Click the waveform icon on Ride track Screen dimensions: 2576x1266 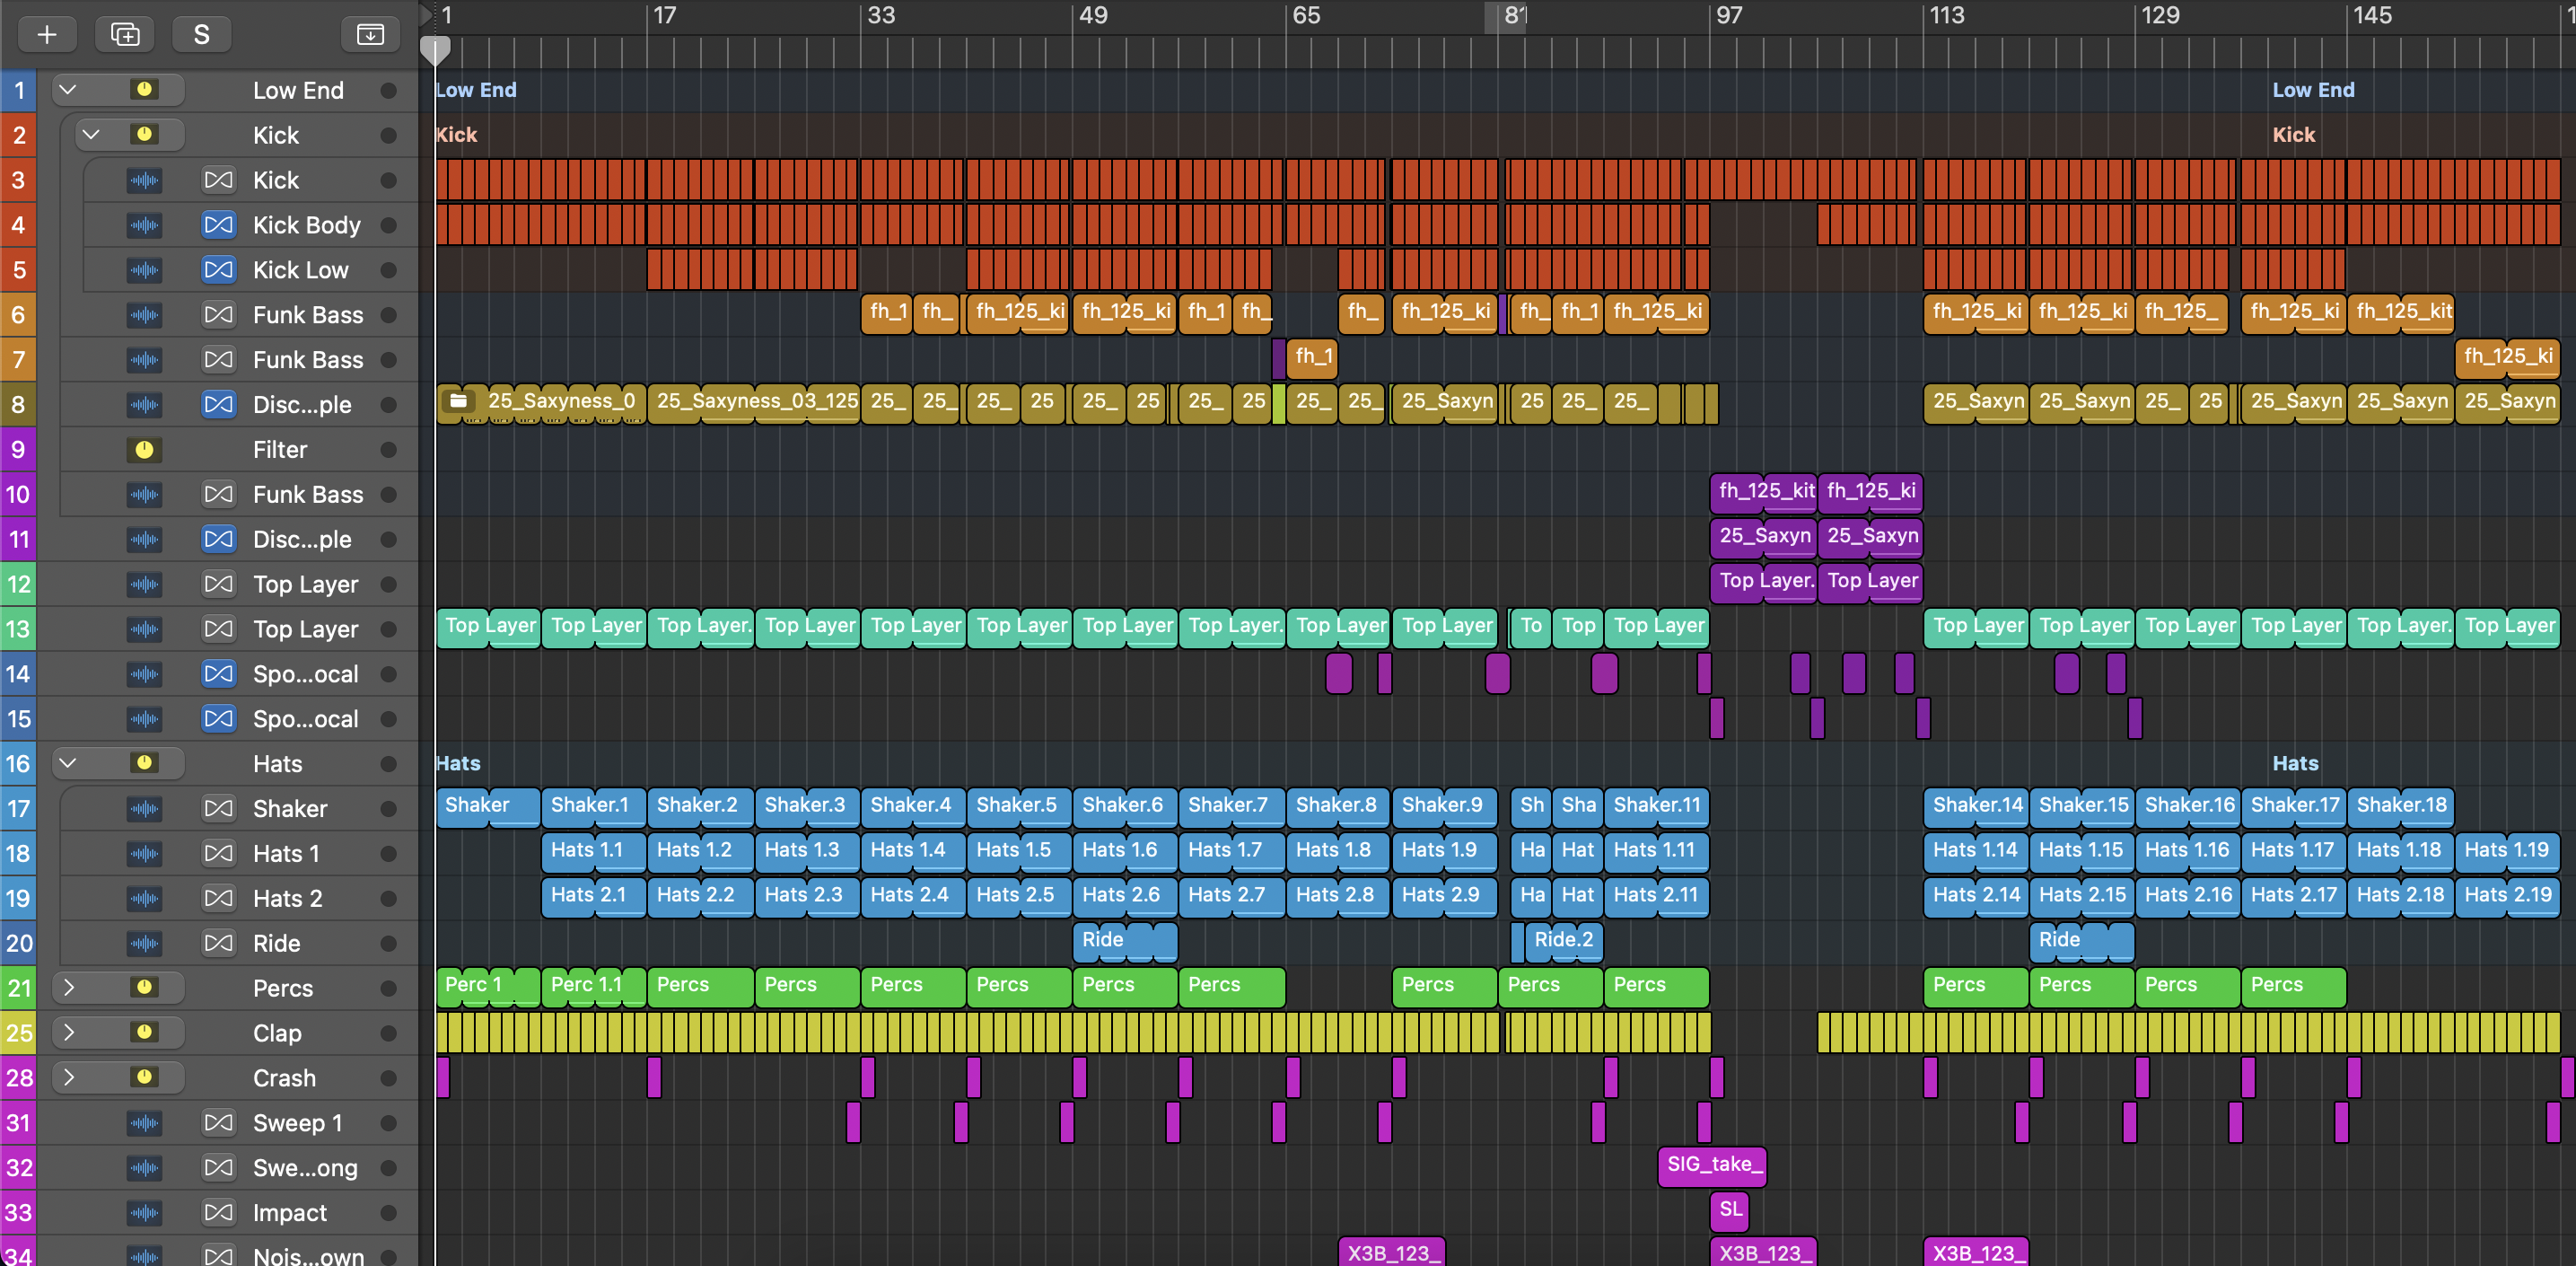click(x=145, y=943)
